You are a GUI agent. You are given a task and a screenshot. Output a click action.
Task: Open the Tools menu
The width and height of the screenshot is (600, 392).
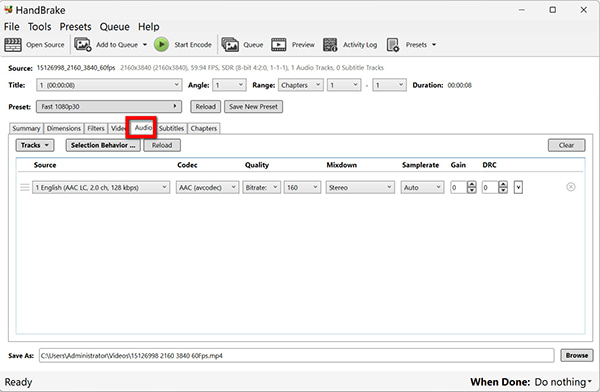[x=39, y=27]
